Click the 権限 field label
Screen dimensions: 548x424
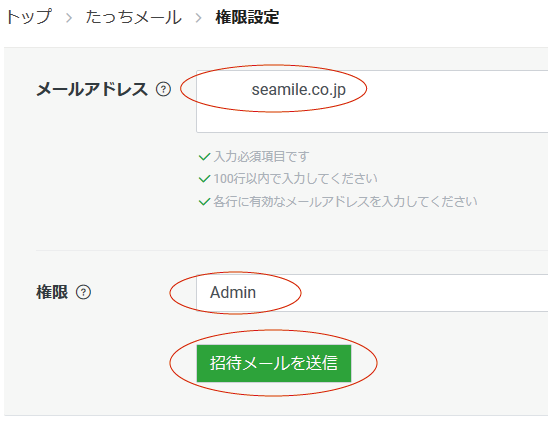pyautogui.click(x=52, y=292)
